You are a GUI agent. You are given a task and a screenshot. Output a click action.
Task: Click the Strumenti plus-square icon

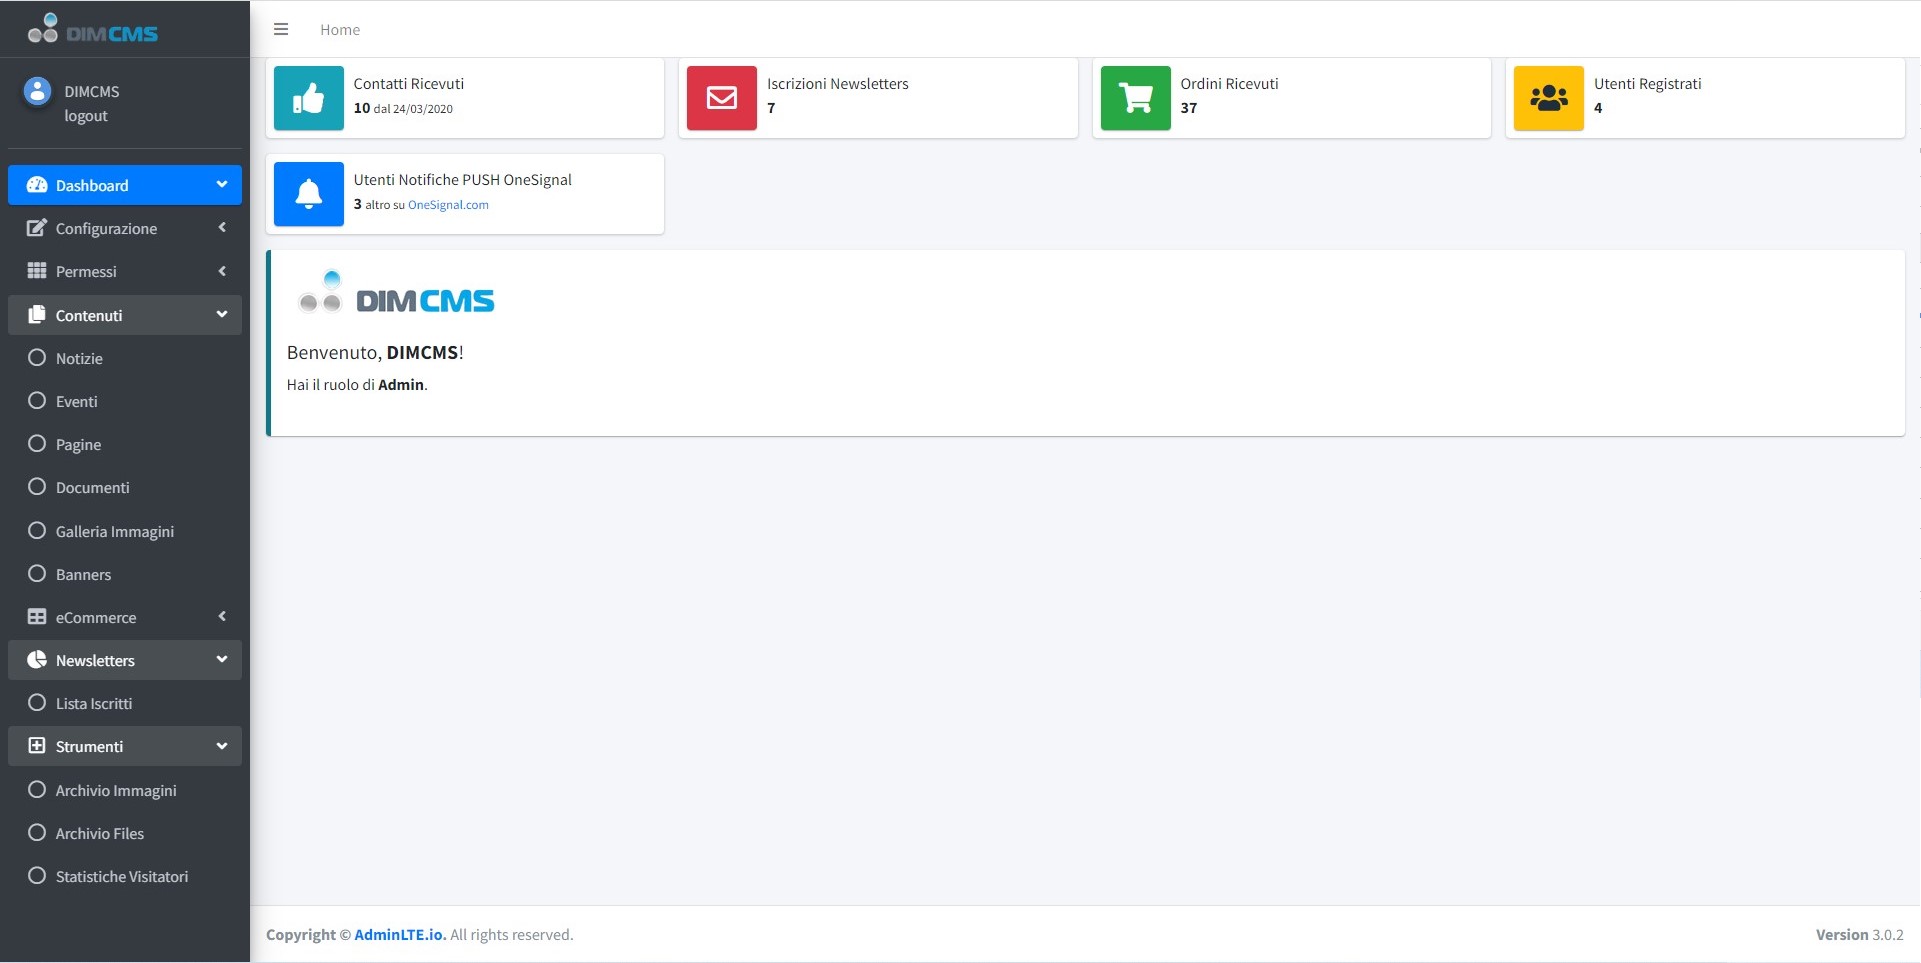click(37, 746)
